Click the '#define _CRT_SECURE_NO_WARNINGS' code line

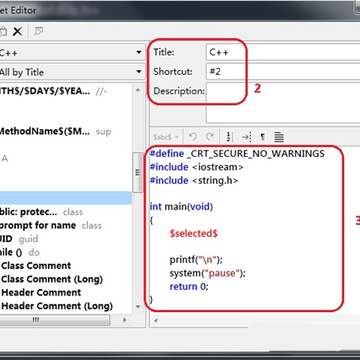point(237,153)
